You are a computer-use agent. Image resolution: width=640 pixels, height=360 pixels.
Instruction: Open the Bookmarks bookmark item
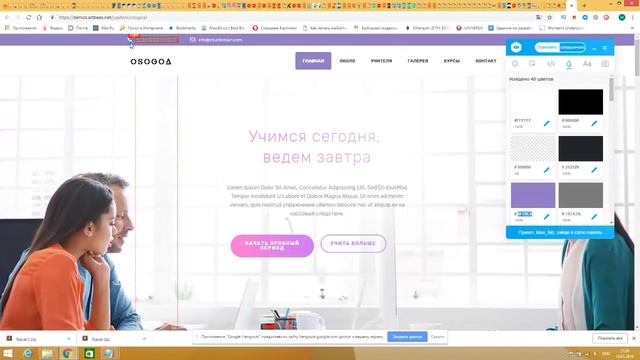pyautogui.click(x=182, y=28)
